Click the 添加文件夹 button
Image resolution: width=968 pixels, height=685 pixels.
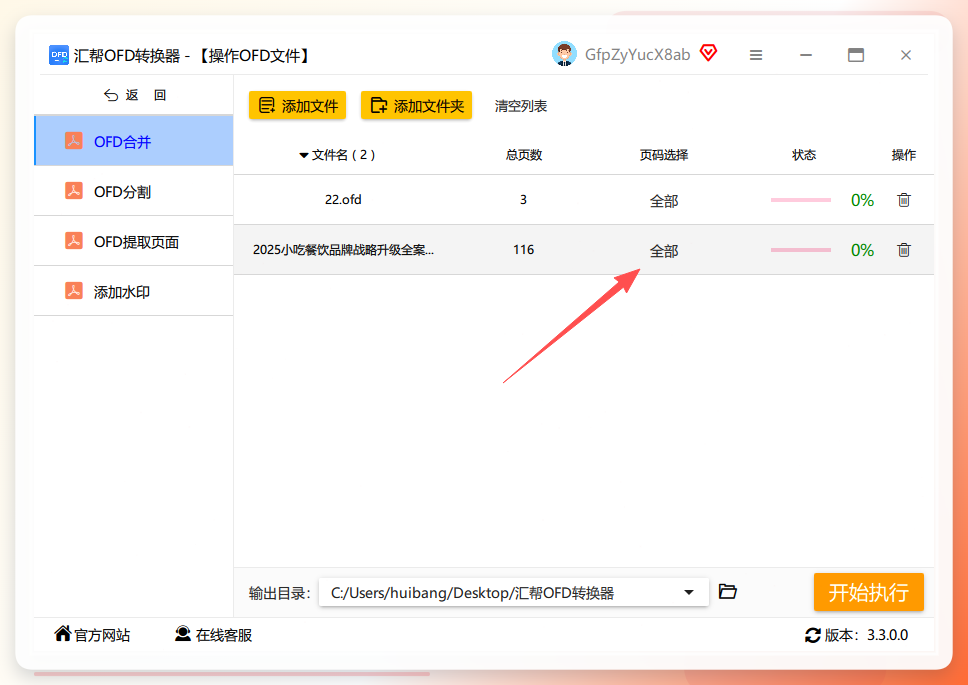pos(417,106)
